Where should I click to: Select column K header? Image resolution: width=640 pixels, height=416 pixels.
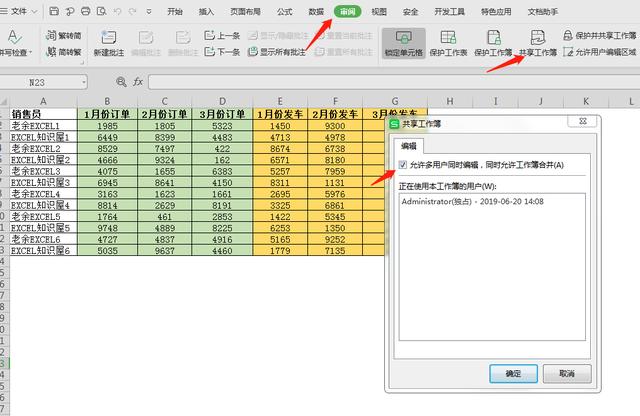(586, 101)
